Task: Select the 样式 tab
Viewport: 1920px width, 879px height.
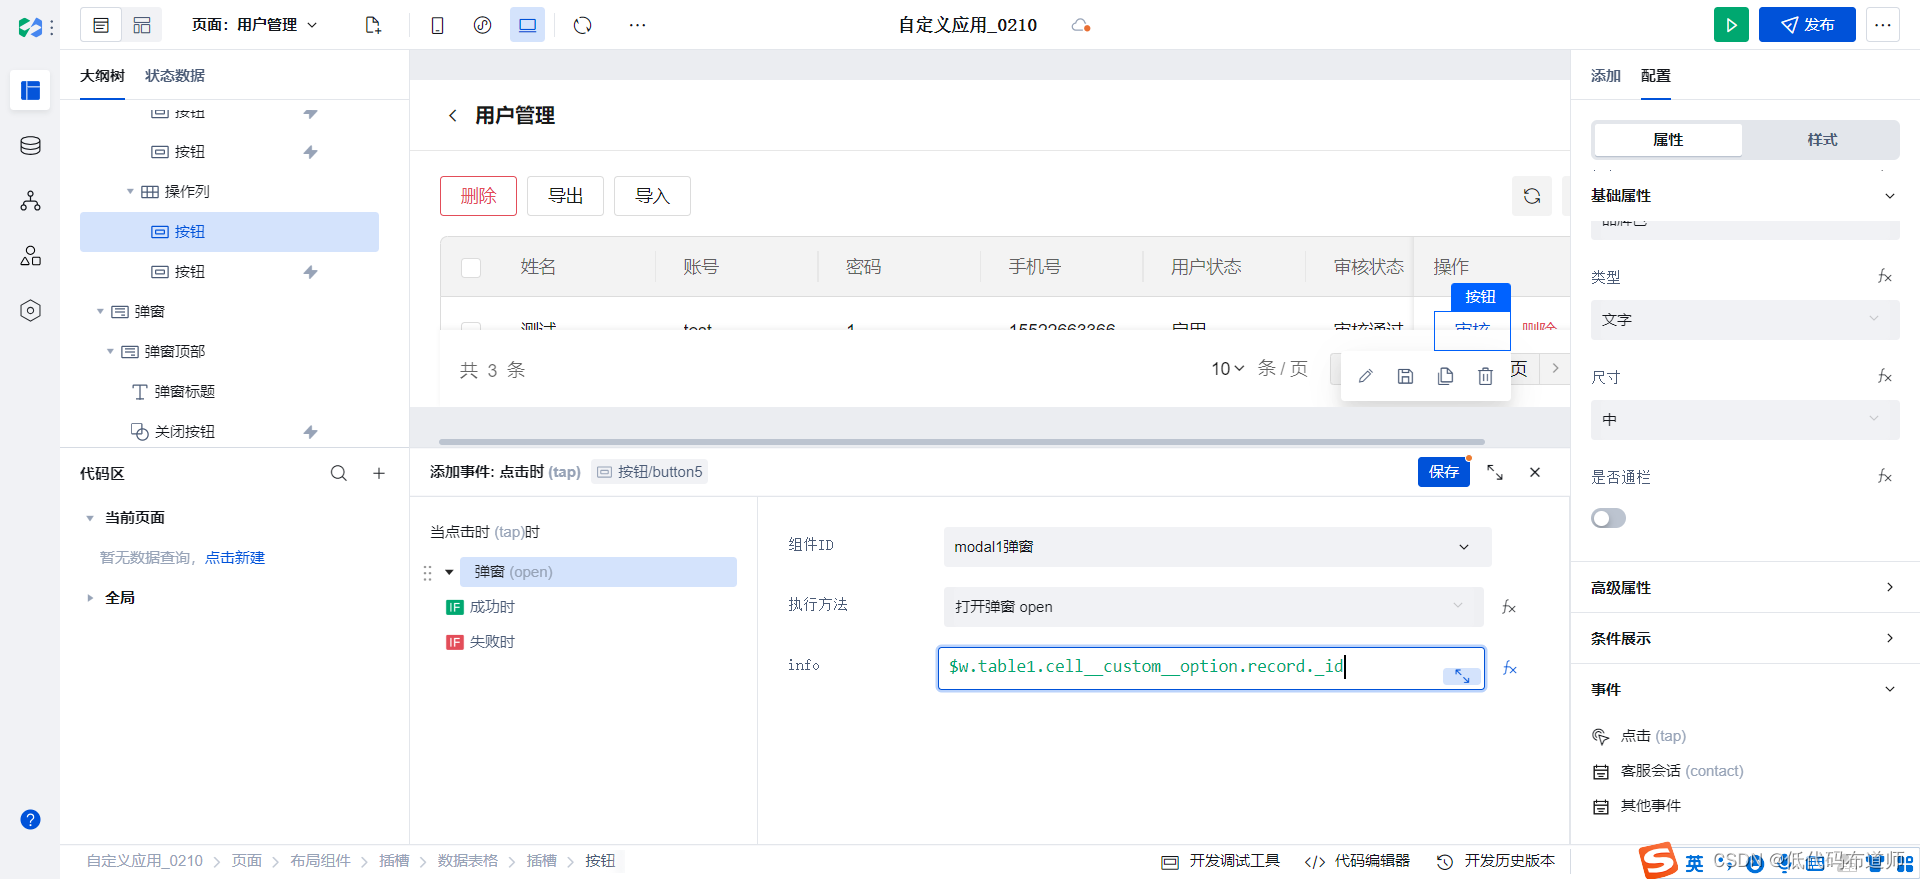Action: (x=1822, y=140)
